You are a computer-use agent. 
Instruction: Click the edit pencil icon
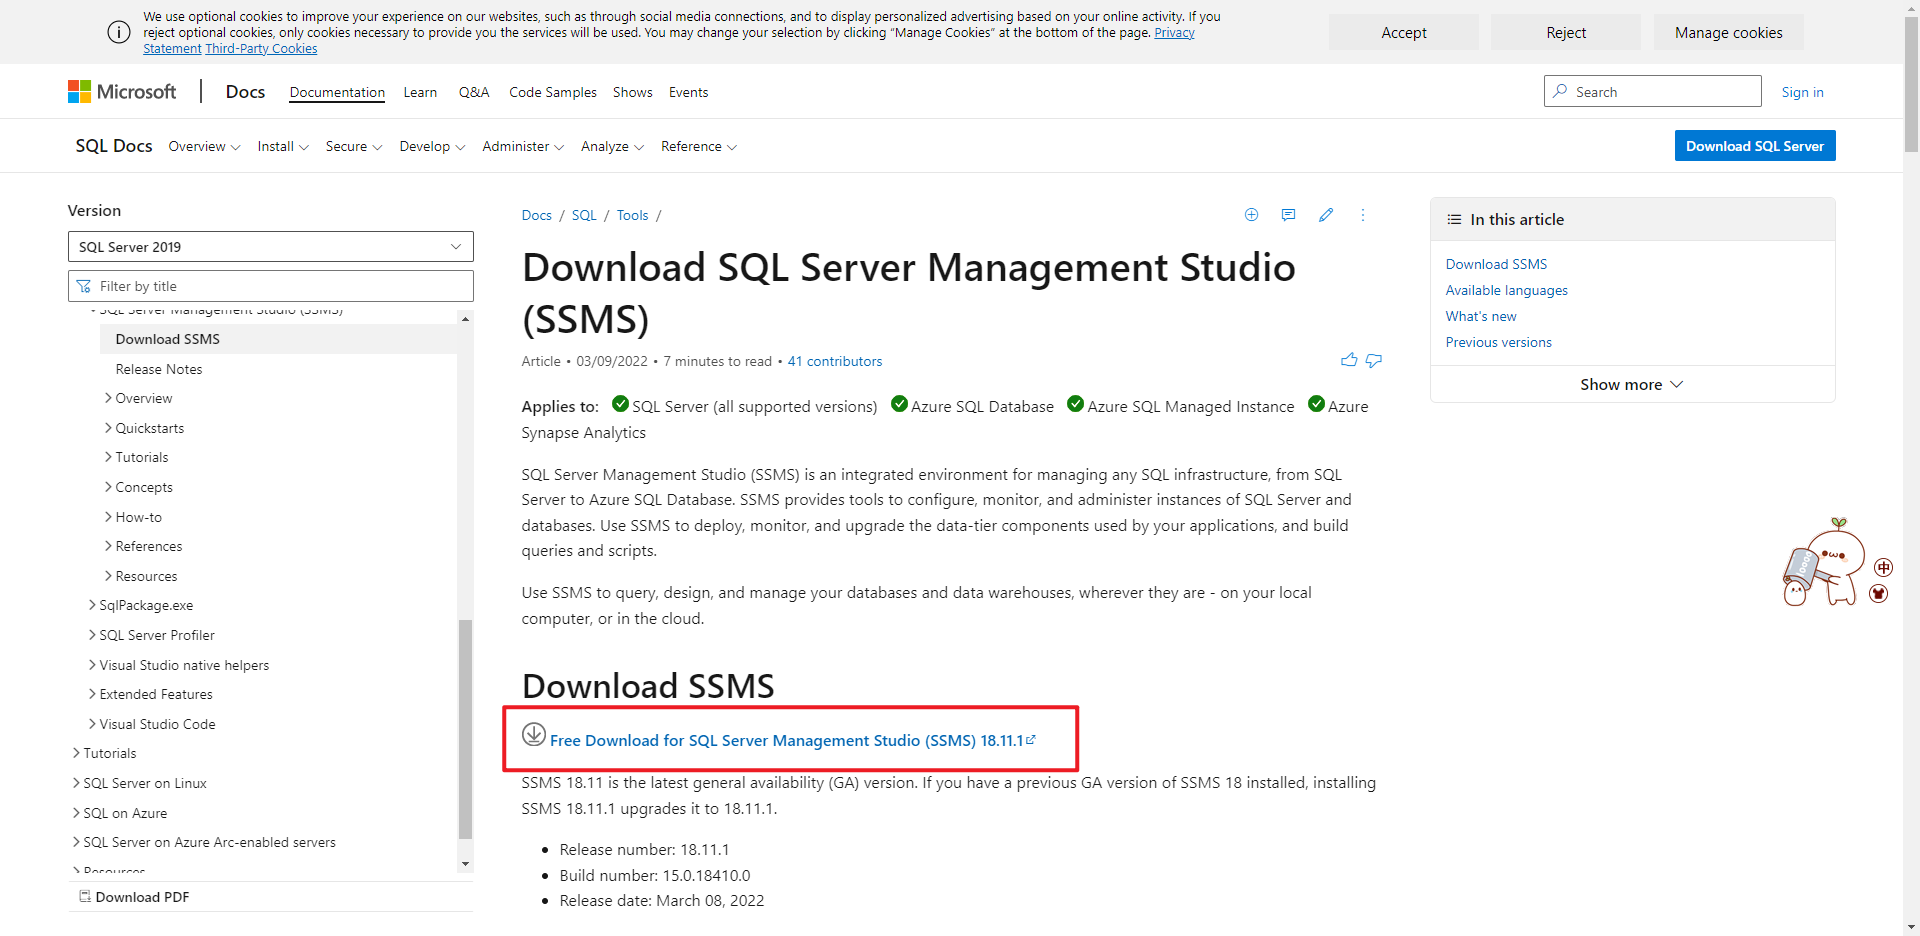coord(1326,215)
